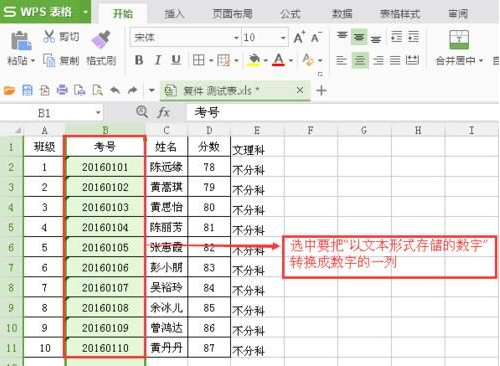Select row 6 header
Viewport: 500px width, 366px height.
point(11,247)
